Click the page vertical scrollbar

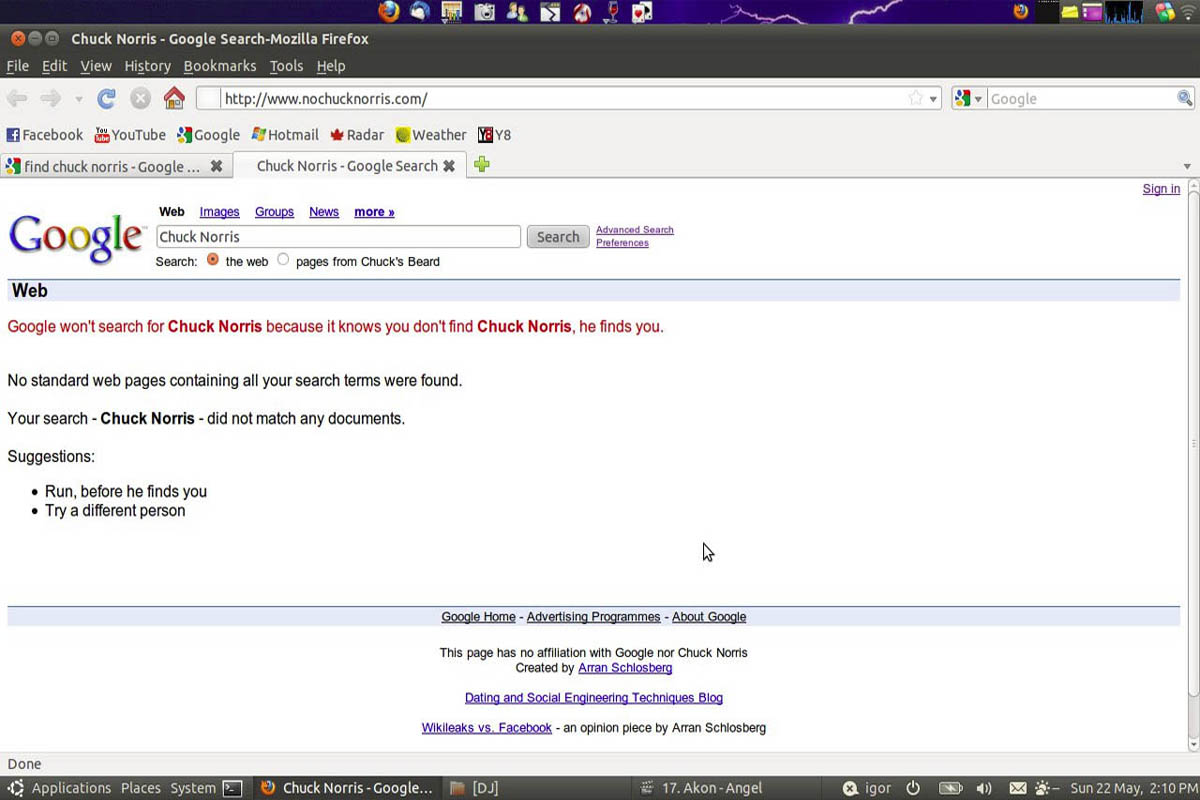pos(1193,443)
